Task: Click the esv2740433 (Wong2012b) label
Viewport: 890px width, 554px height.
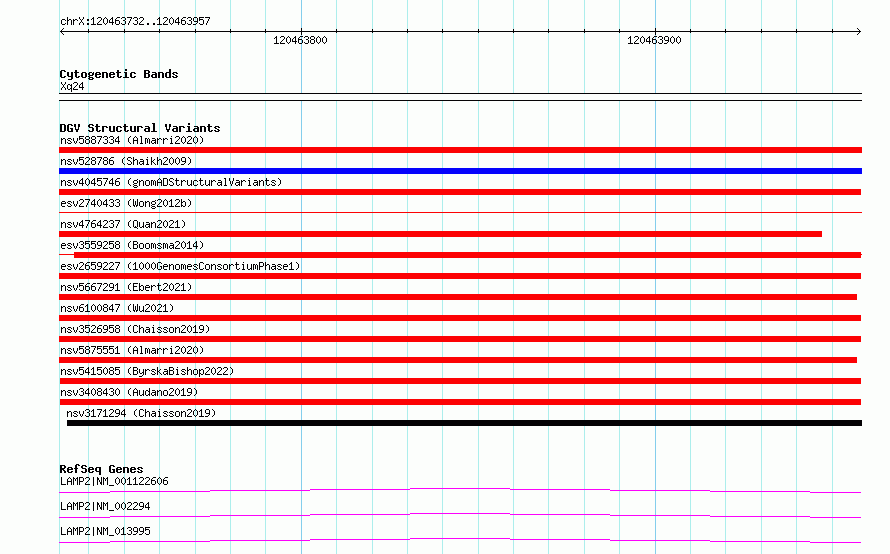Action: (x=126, y=203)
